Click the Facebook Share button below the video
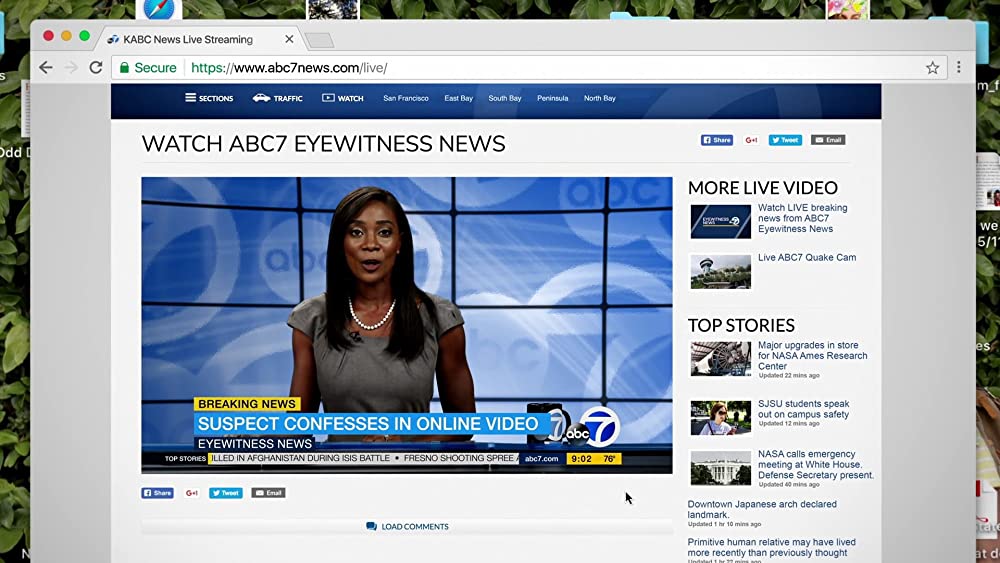This screenshot has height=563, width=1000. click(x=157, y=493)
